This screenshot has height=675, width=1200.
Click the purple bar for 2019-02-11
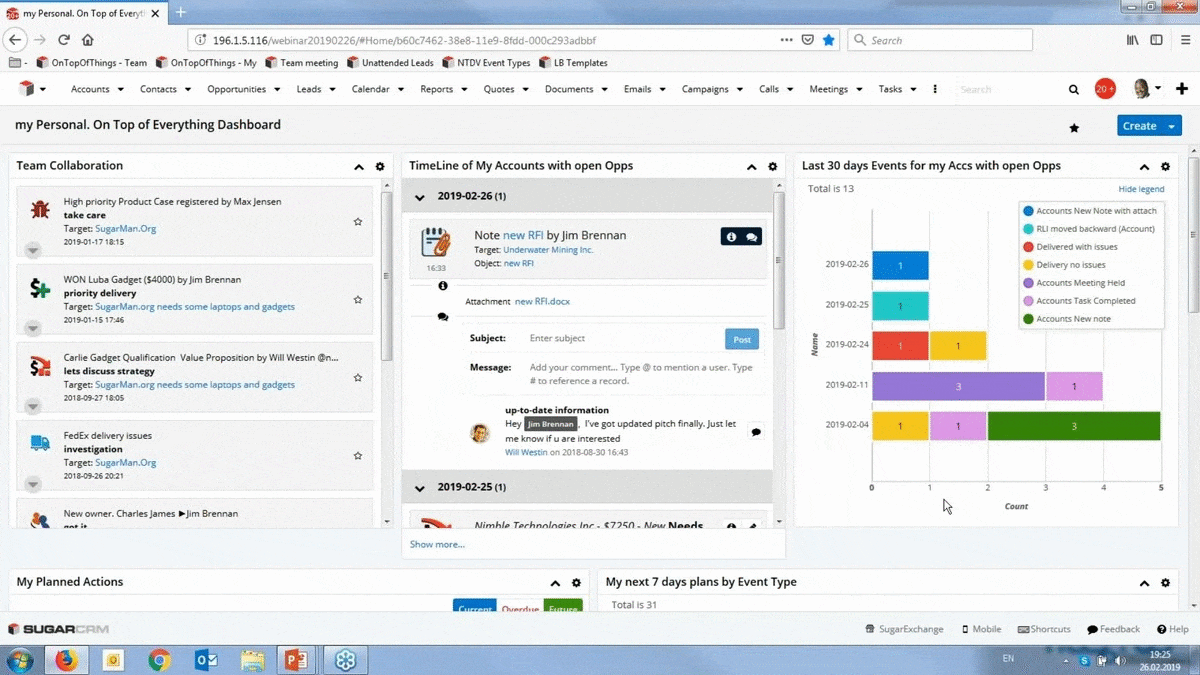coord(959,386)
